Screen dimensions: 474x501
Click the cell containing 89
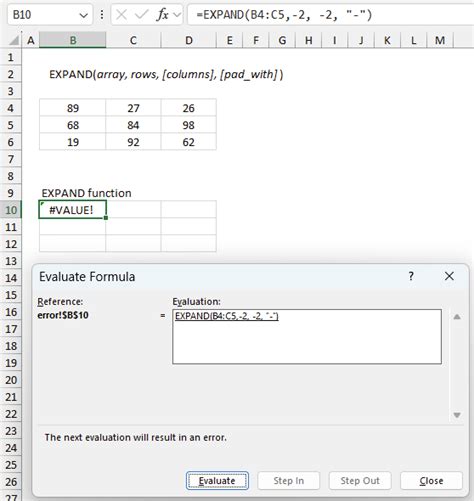coord(72,108)
